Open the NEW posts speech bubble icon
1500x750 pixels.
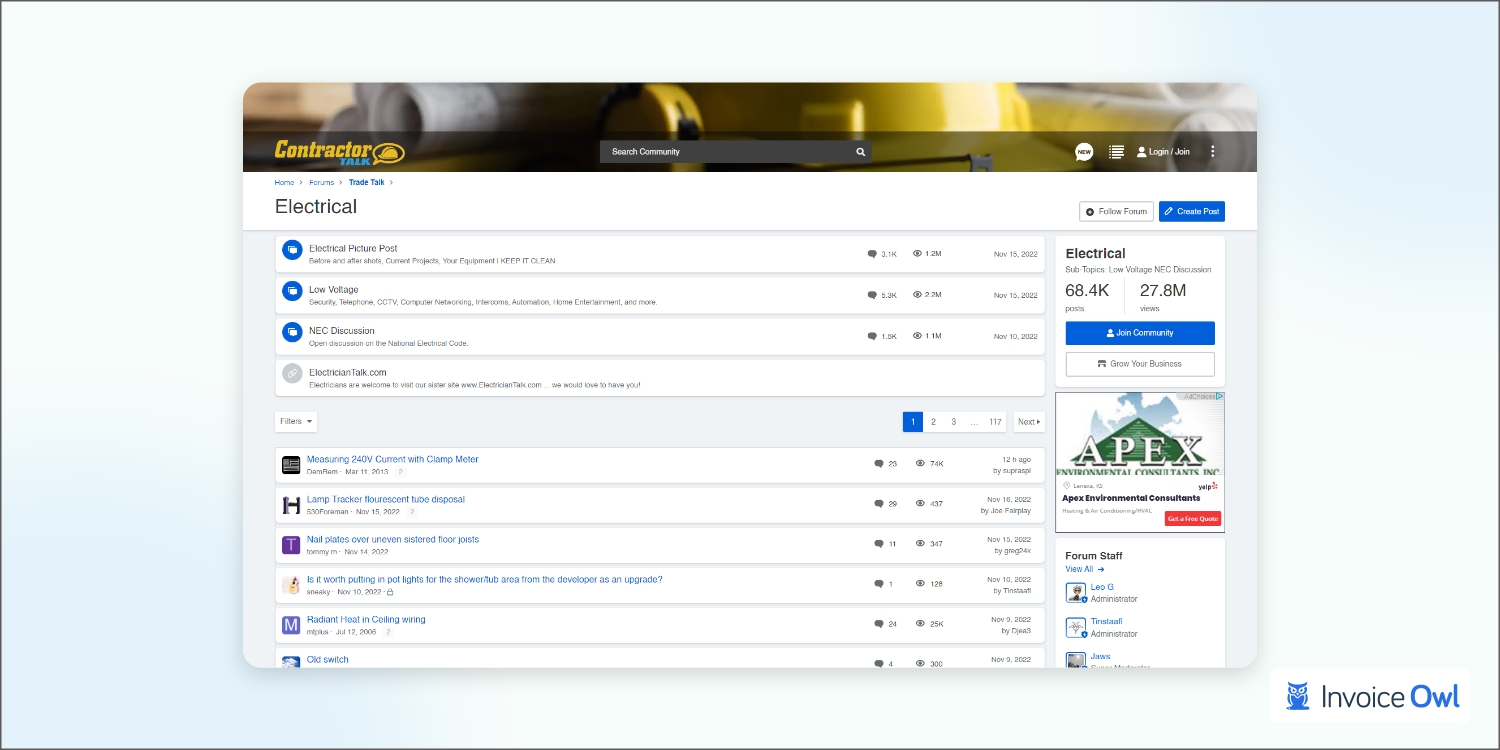point(1084,152)
